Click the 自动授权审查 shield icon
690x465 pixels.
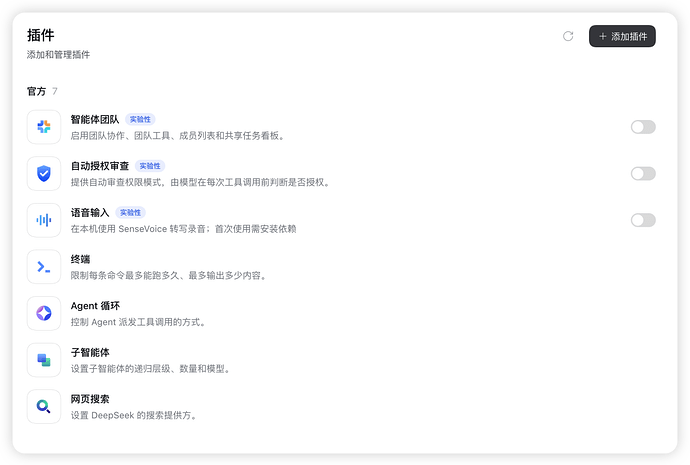click(x=44, y=174)
